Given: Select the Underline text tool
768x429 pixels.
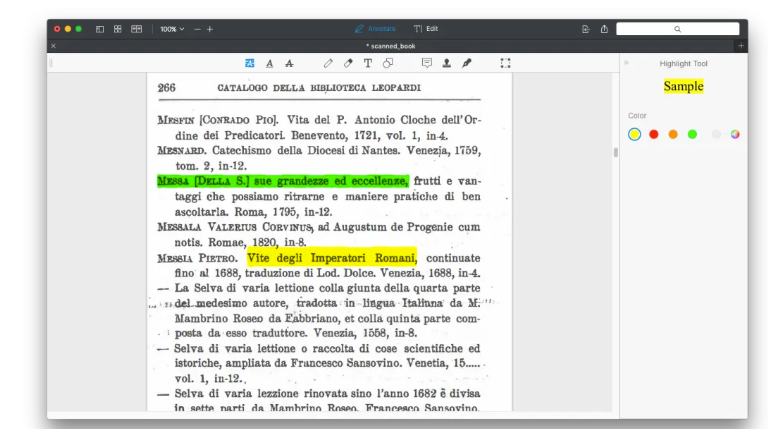Looking at the screenshot, I should click(x=270, y=63).
